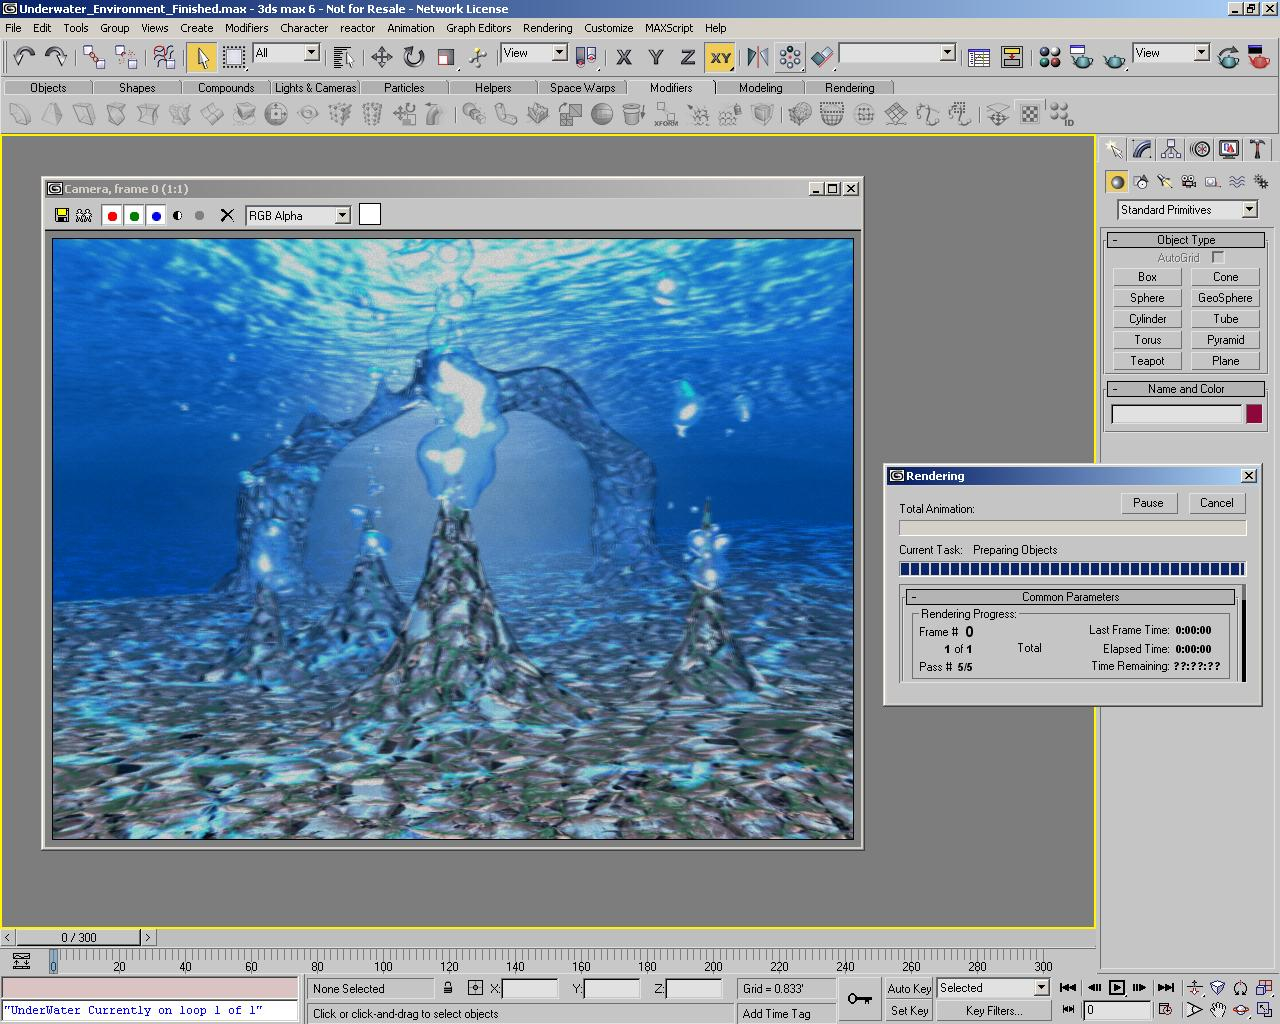Click the Teapot primitive button
Image resolution: width=1280 pixels, height=1024 pixels.
click(x=1147, y=361)
